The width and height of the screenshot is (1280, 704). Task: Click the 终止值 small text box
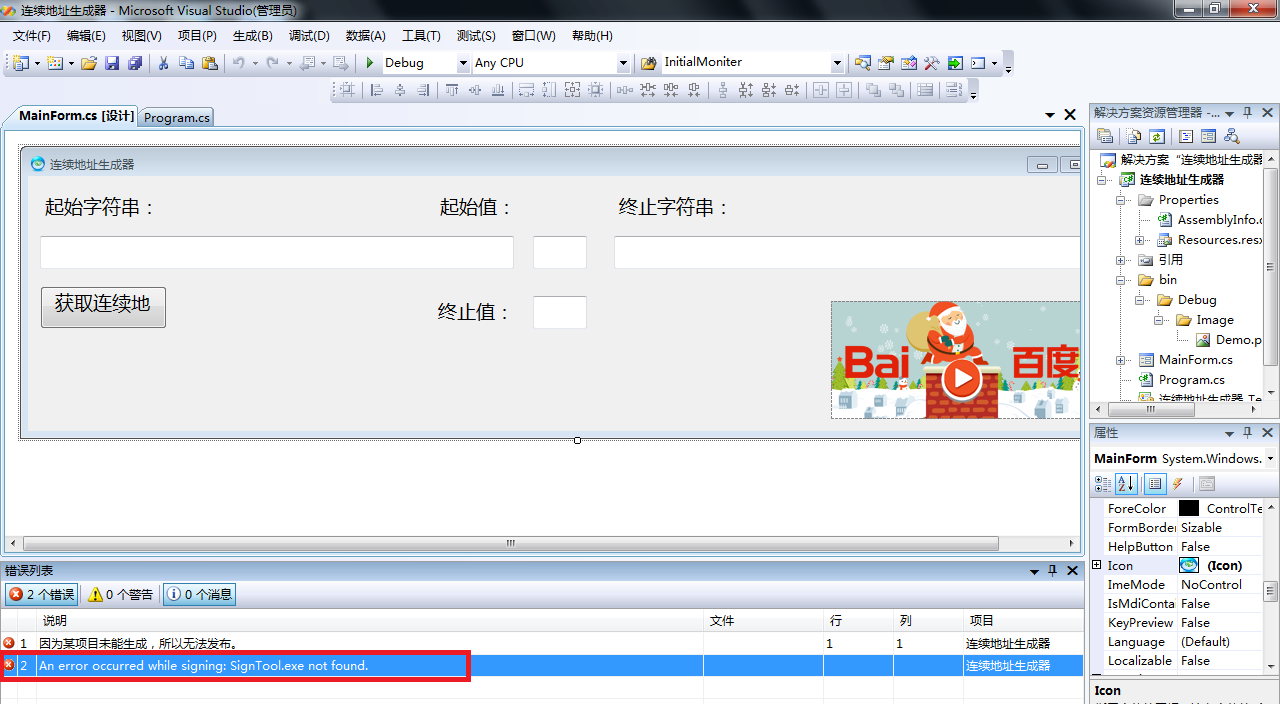[x=560, y=312]
